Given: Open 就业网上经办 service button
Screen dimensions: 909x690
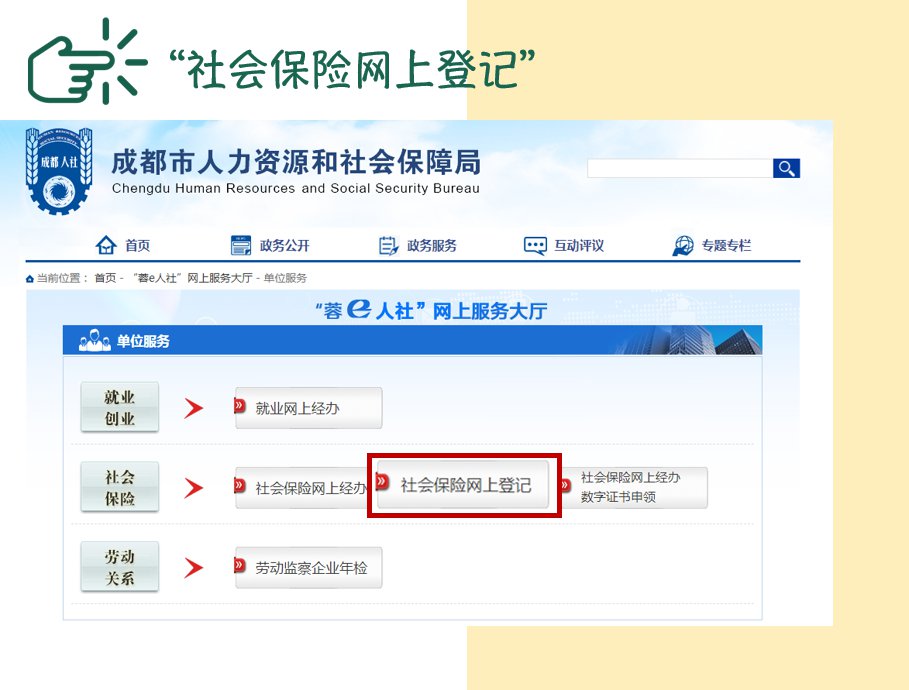Looking at the screenshot, I should (x=308, y=408).
